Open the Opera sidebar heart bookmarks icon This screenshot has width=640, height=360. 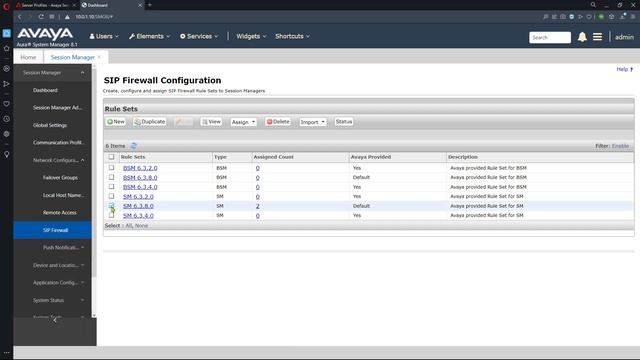(x=7, y=104)
